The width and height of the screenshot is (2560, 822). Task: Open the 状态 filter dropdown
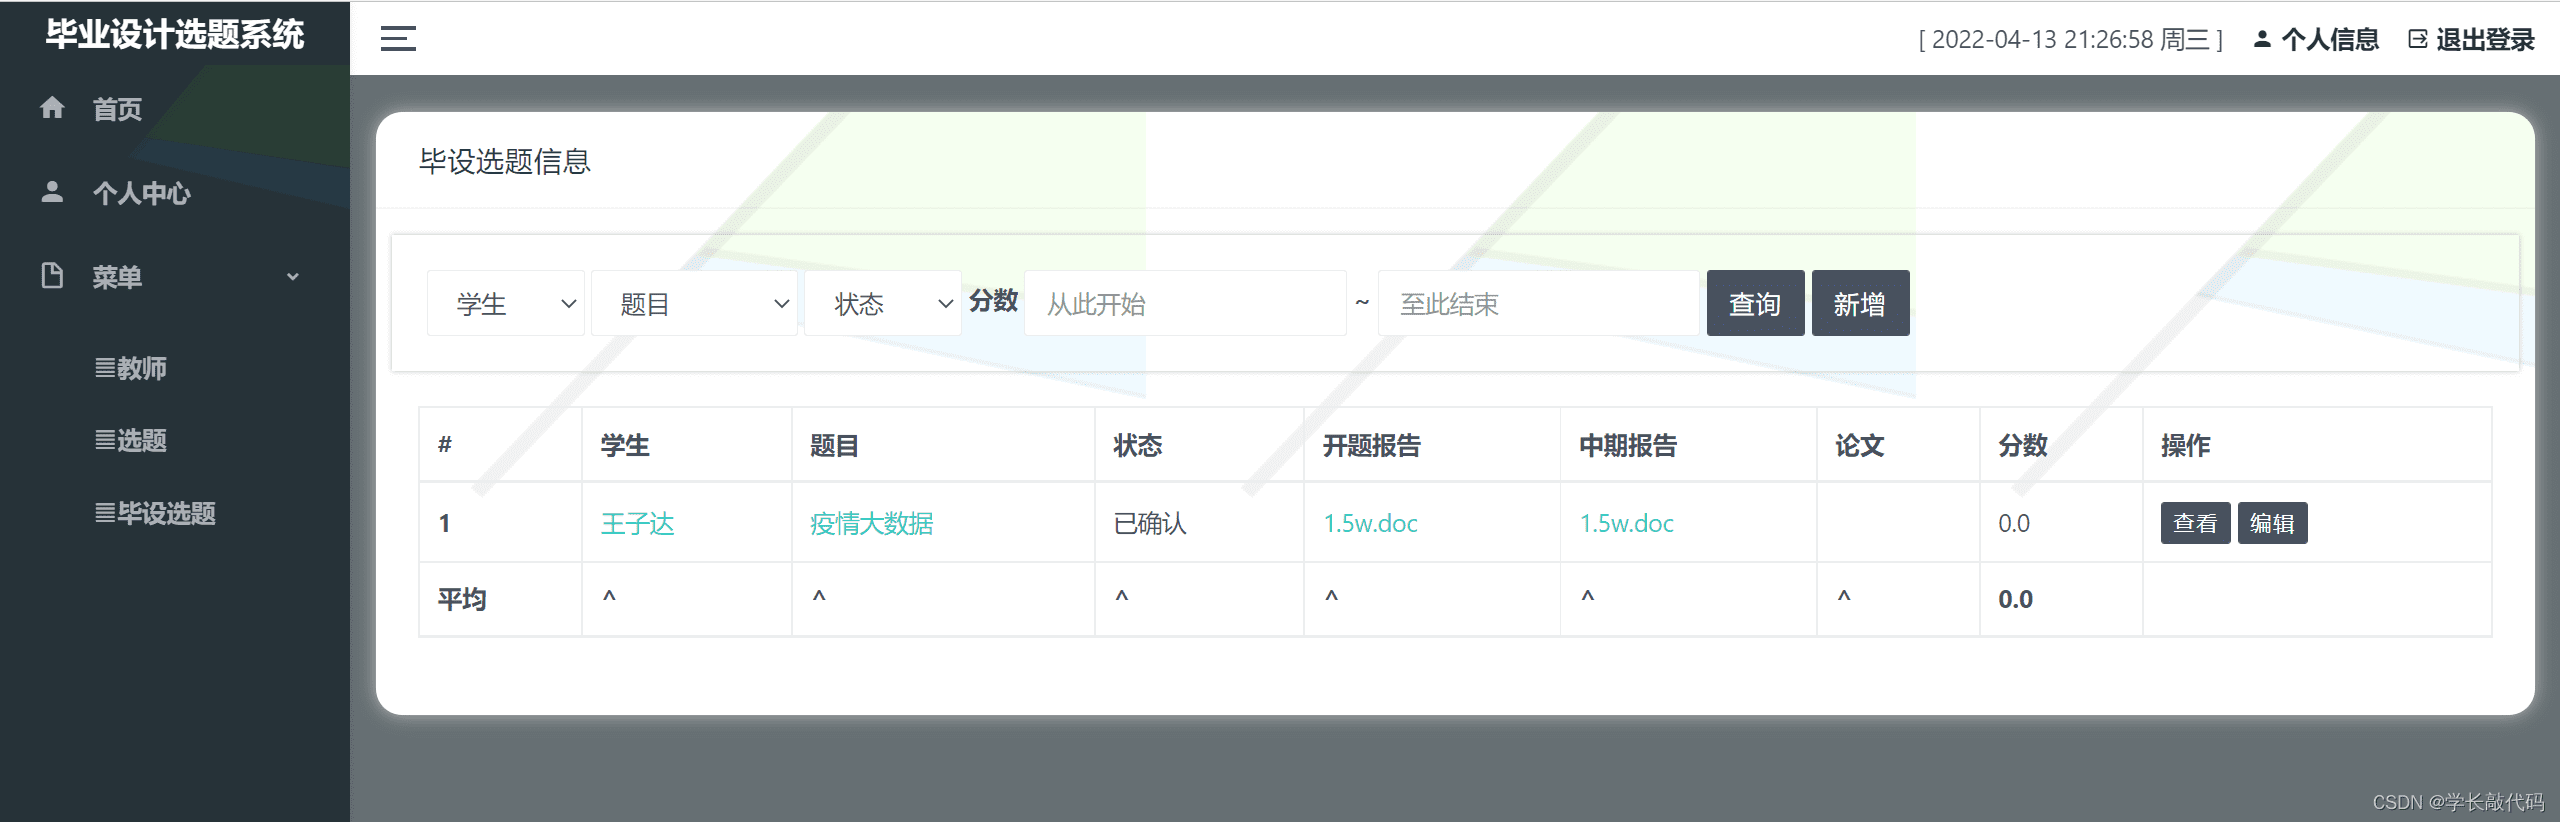click(883, 303)
